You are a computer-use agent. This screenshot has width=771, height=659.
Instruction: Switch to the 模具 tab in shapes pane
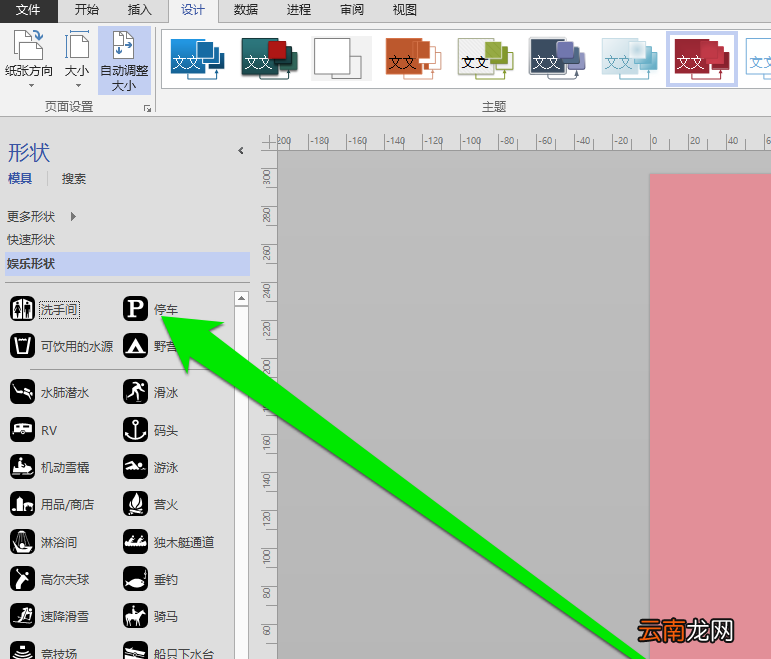tap(20, 178)
